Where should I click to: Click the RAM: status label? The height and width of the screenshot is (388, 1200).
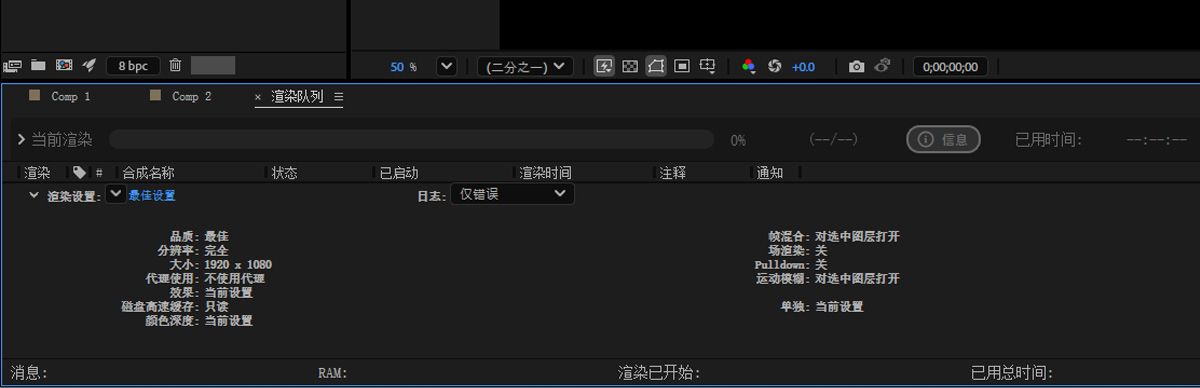click(332, 373)
